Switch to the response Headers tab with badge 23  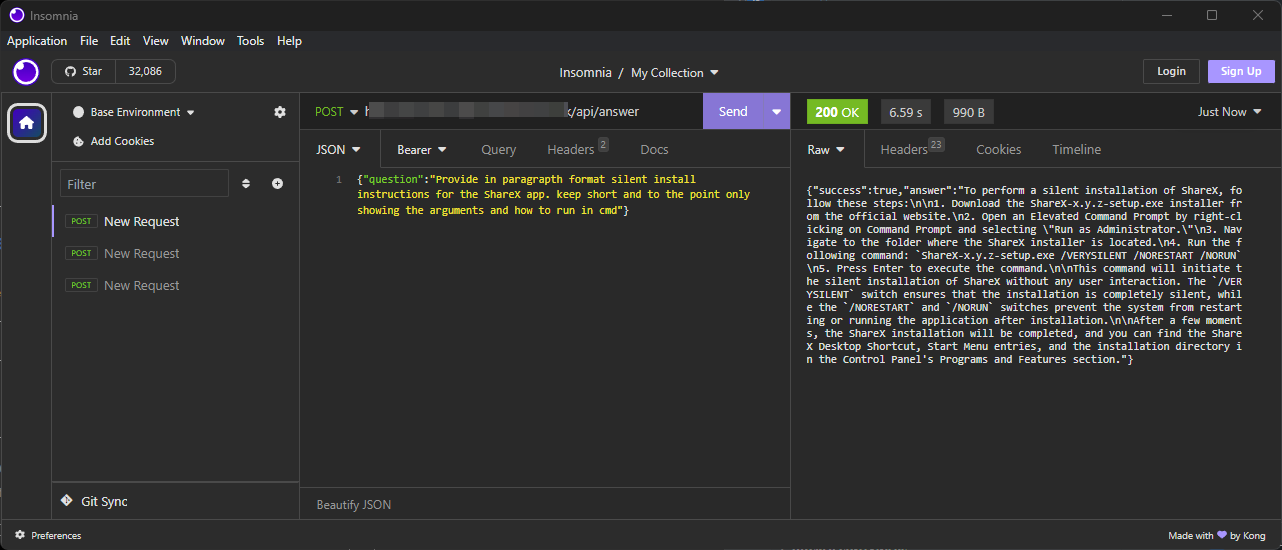[911, 149]
